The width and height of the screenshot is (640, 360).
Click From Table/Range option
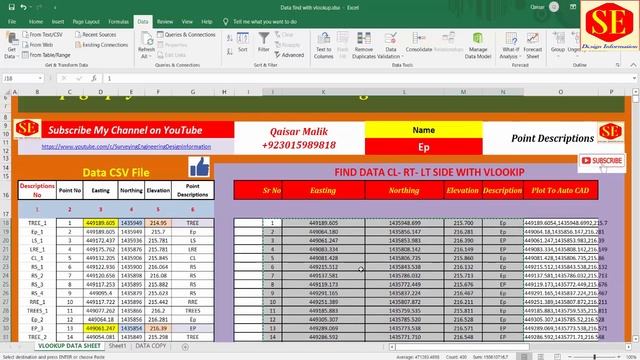pyautogui.click(x=46, y=55)
